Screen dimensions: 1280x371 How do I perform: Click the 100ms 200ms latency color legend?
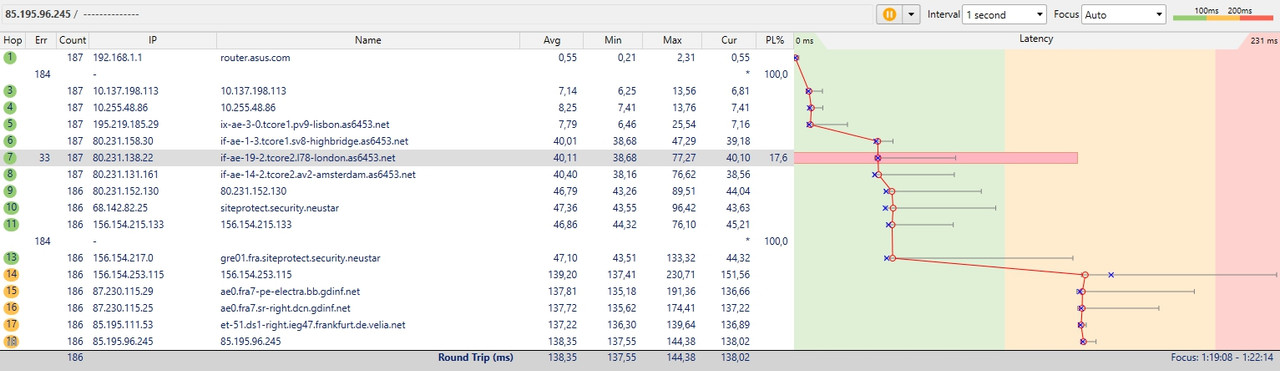tap(1223, 14)
